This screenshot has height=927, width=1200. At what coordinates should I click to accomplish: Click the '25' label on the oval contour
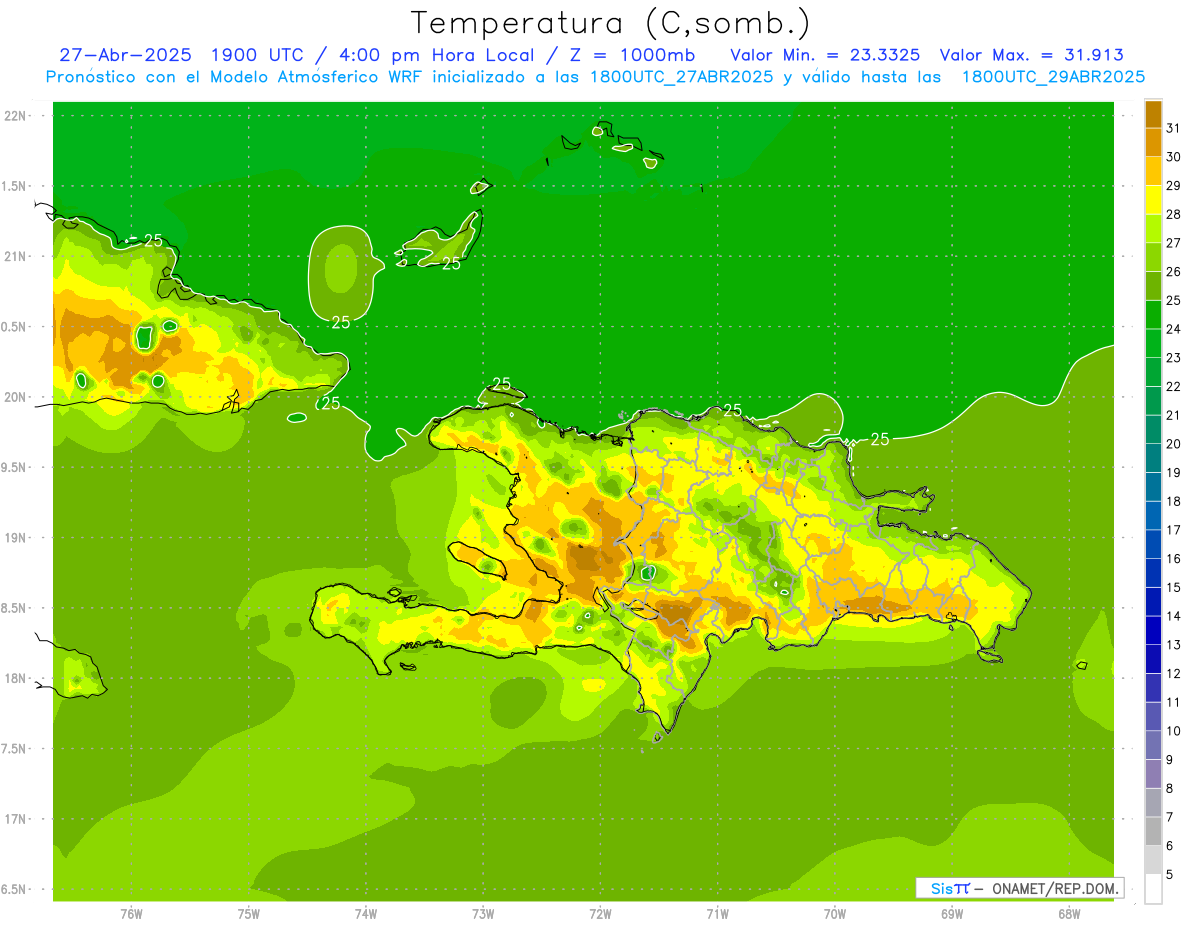[x=341, y=322]
